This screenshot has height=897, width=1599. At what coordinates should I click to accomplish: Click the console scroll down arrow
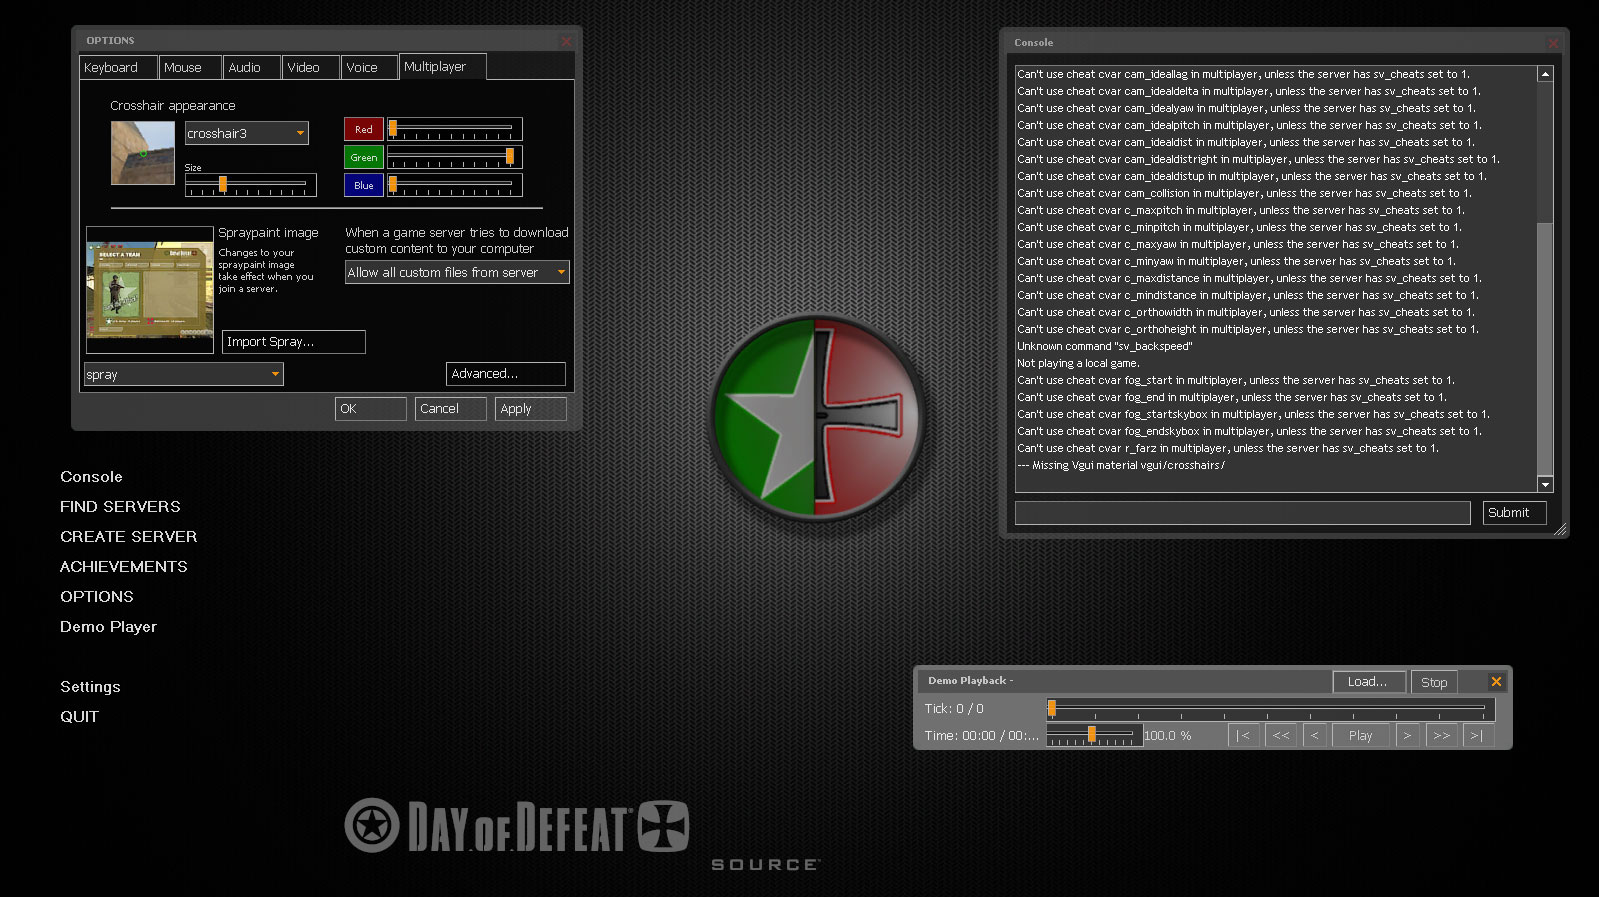point(1545,485)
